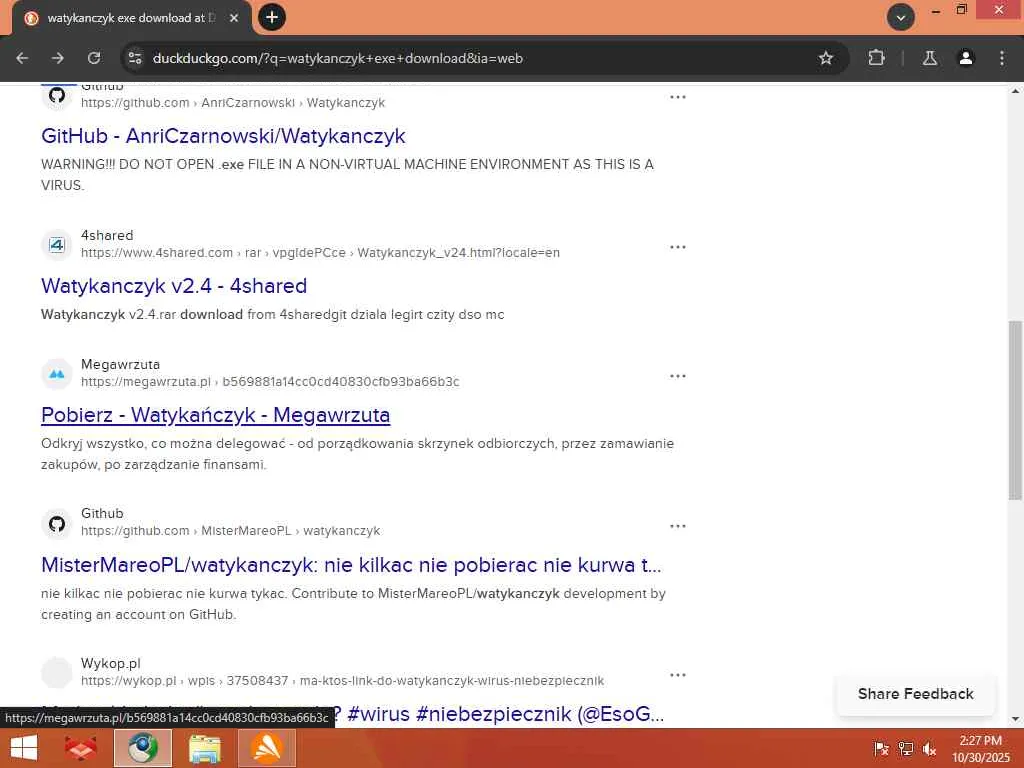
Task: Open more options for 4shared result
Action: (x=678, y=247)
